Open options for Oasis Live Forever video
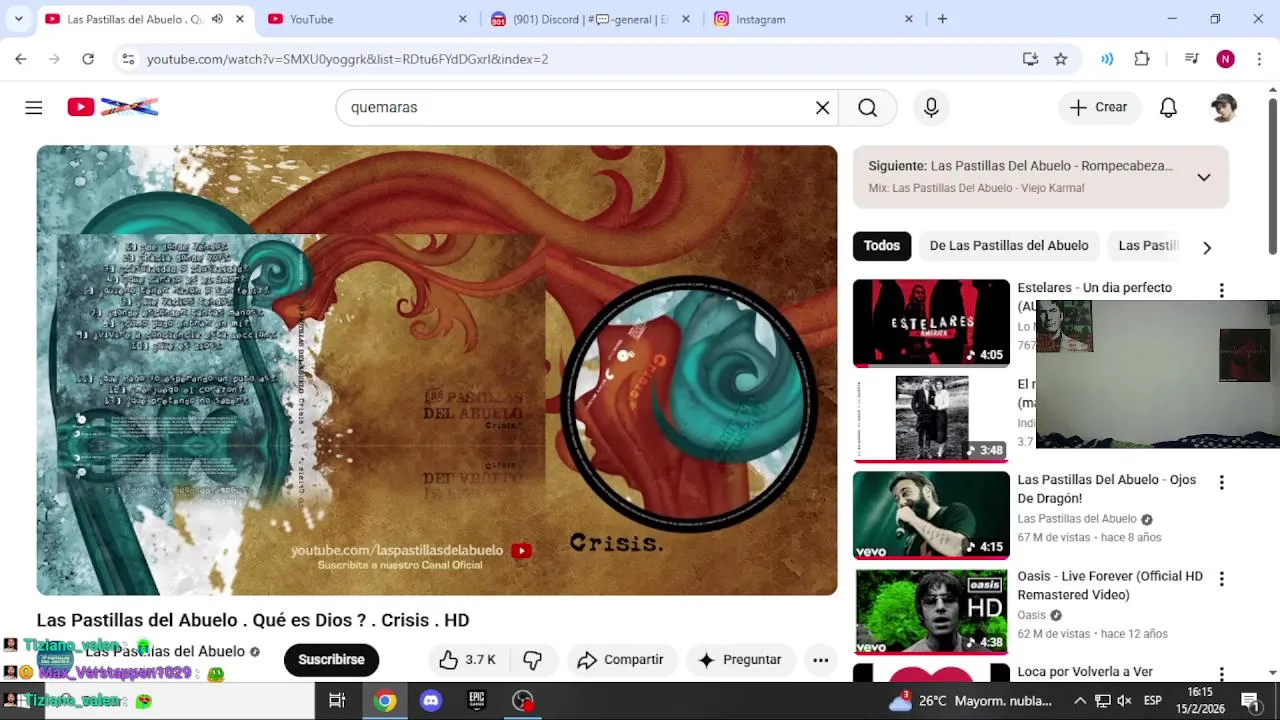1280x720 pixels. click(1221, 579)
